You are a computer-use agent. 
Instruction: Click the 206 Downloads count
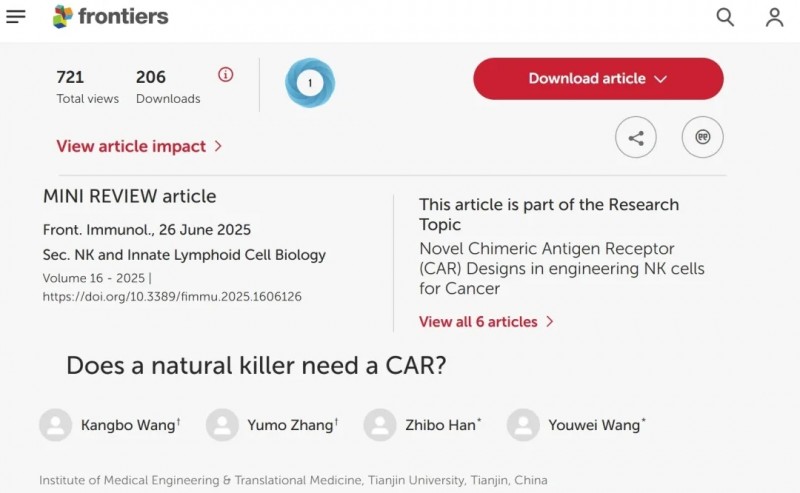(x=168, y=87)
